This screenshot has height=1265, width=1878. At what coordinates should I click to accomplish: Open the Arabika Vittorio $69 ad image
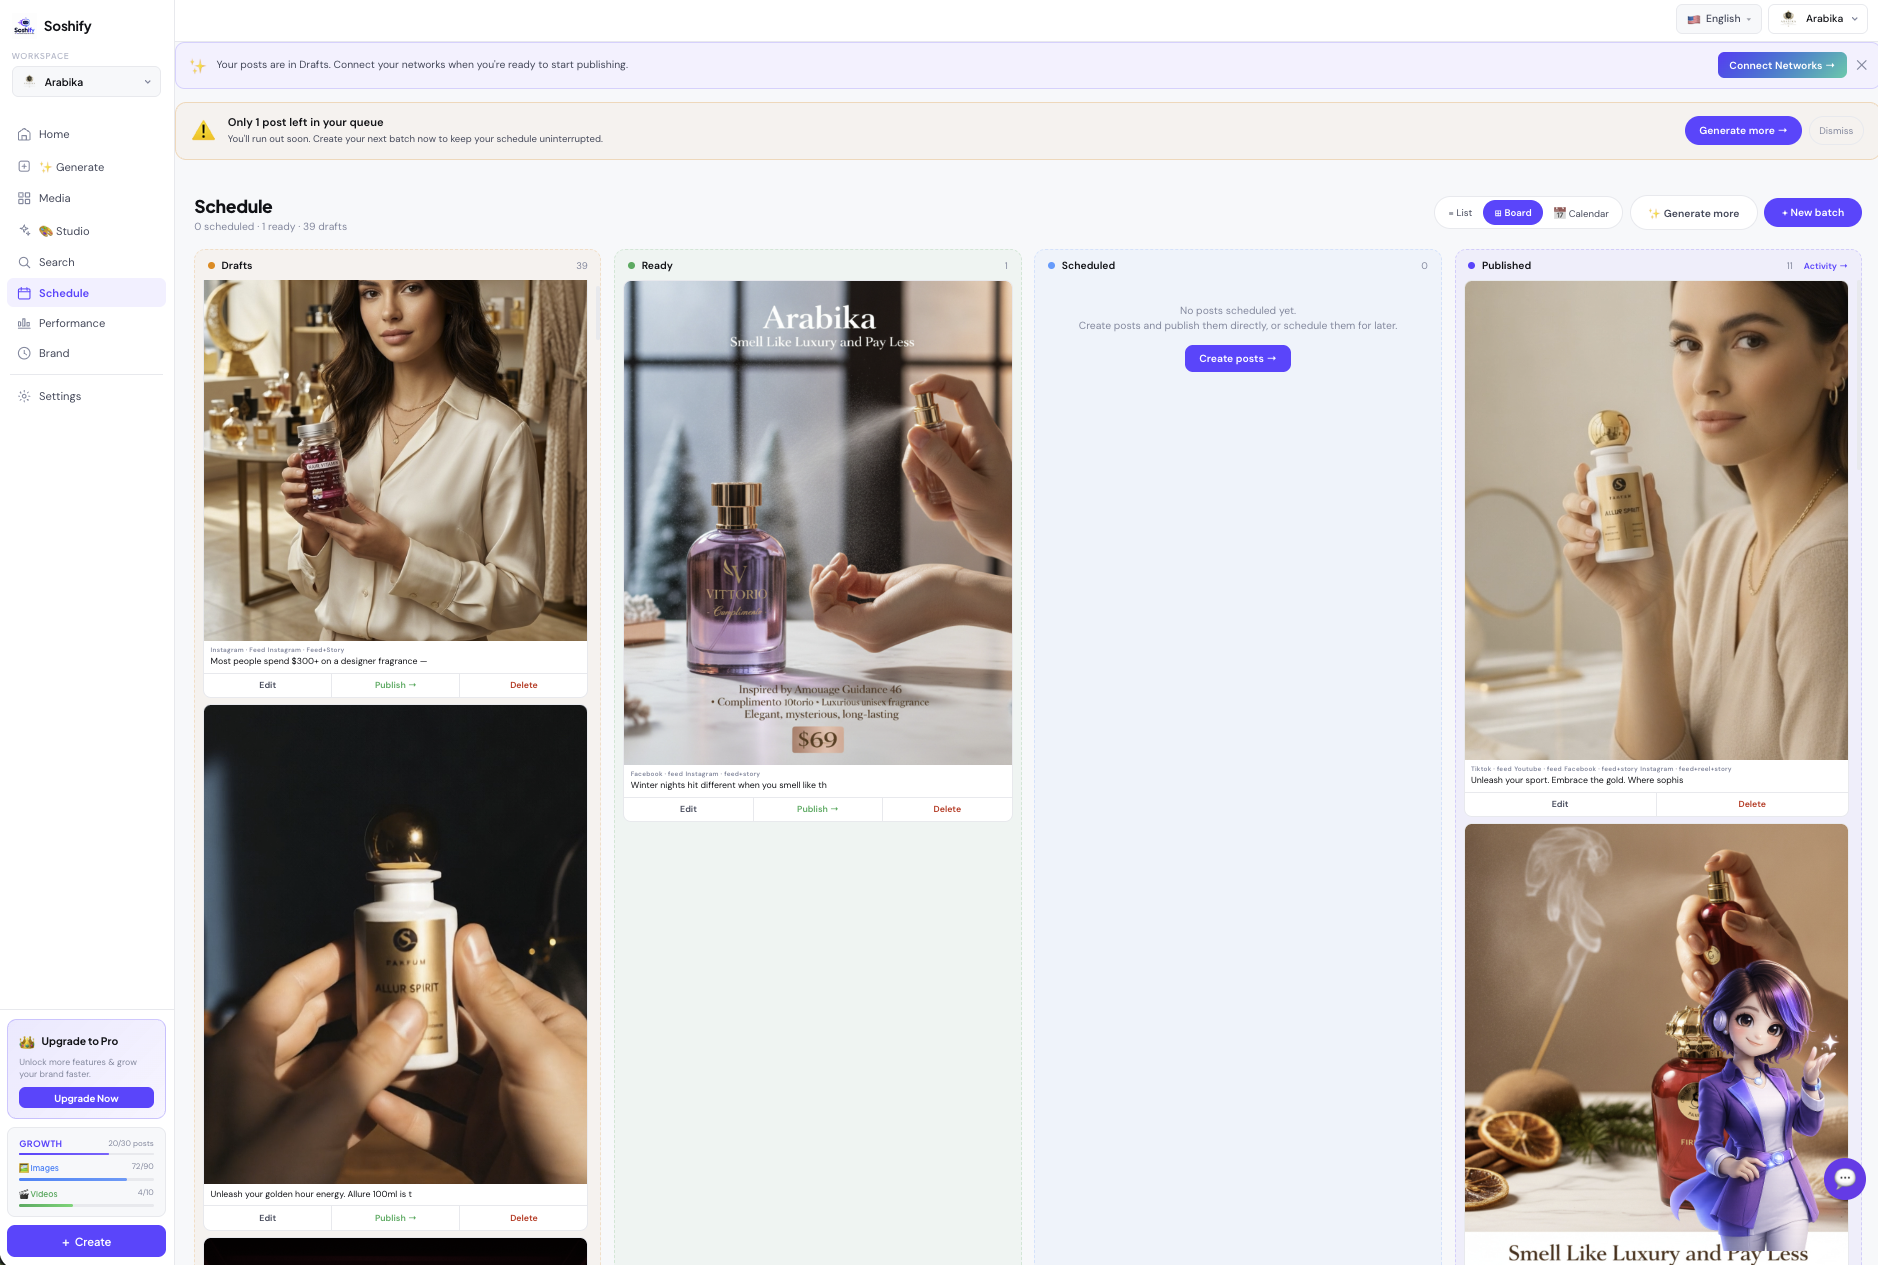pos(818,523)
